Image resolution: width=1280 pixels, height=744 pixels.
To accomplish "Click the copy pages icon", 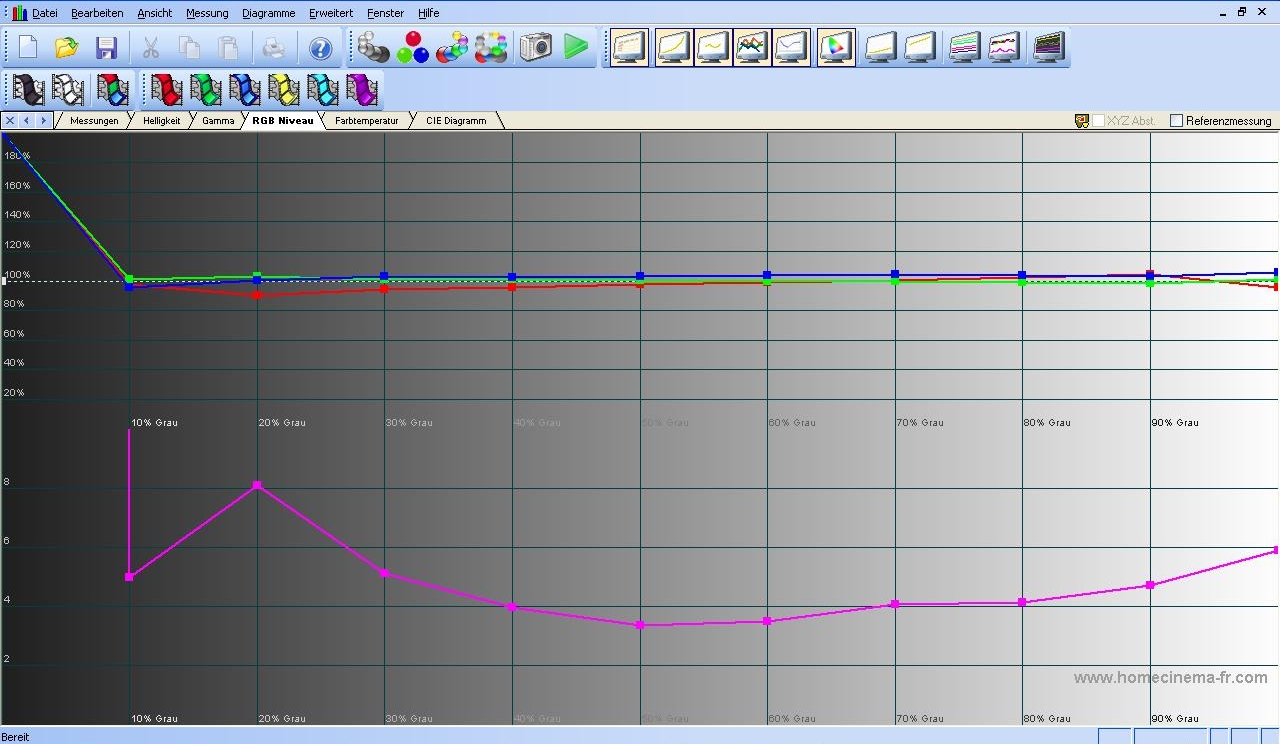I will click(x=190, y=47).
